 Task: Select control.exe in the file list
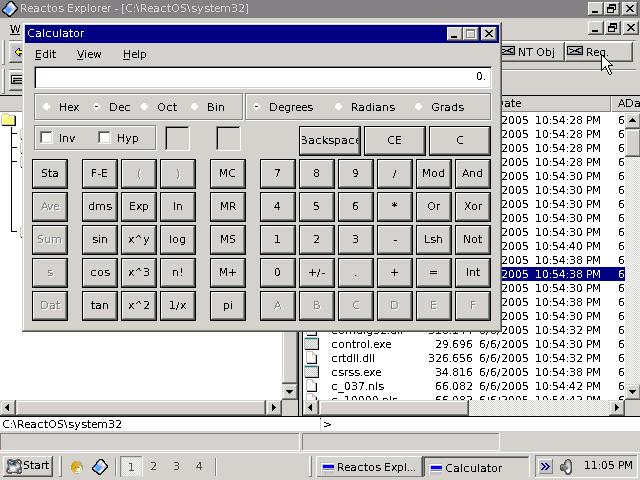click(x=361, y=344)
